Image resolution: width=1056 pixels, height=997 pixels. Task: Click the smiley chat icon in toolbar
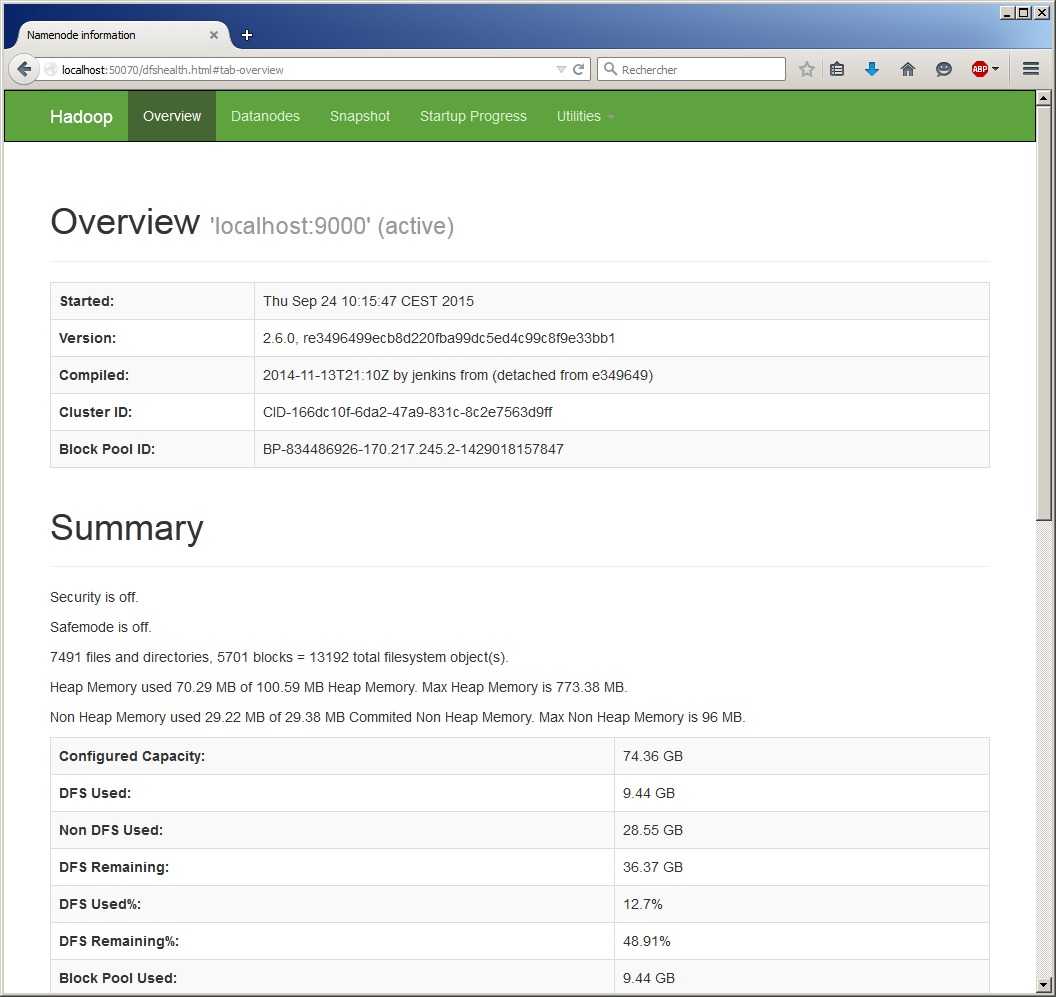click(x=944, y=69)
